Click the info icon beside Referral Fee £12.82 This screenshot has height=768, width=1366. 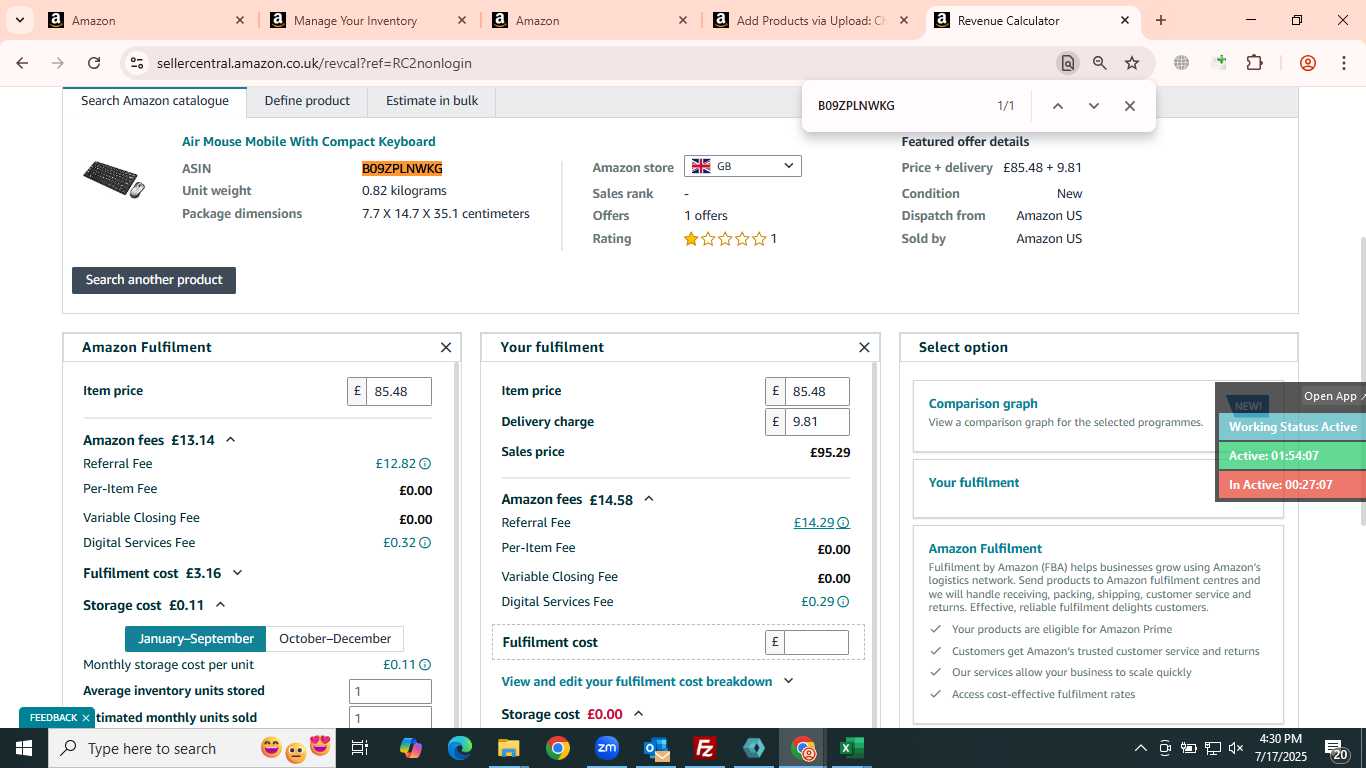point(425,464)
